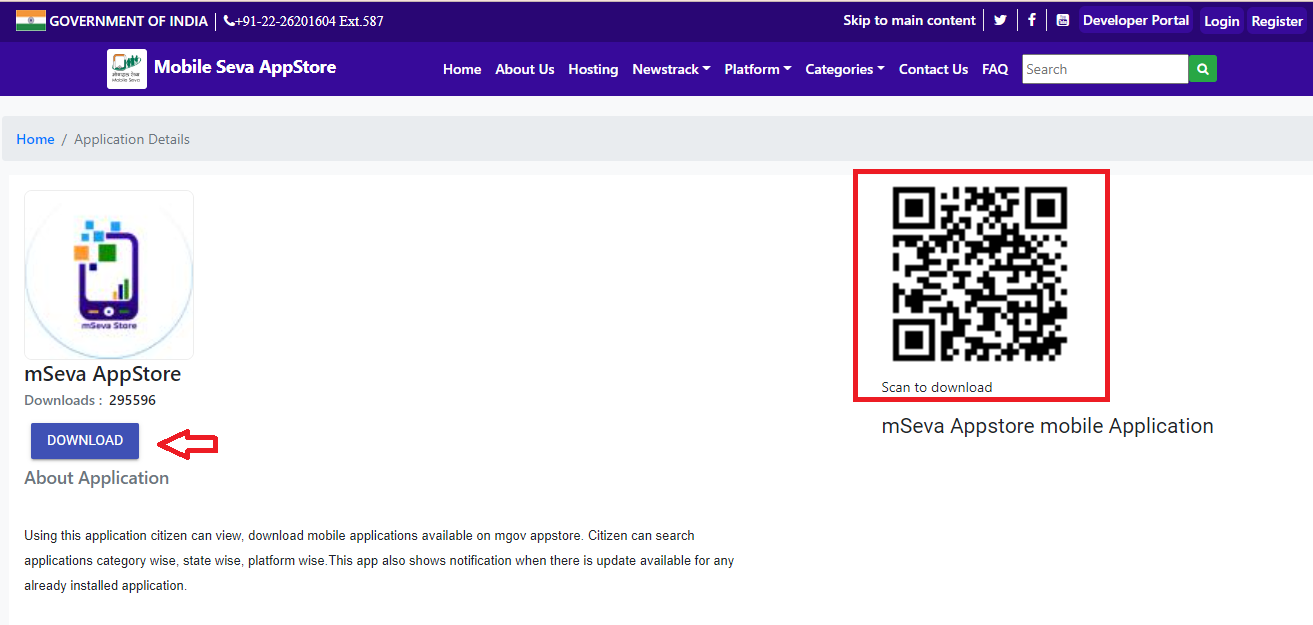The height and width of the screenshot is (625, 1313).
Task: Click the DOWNLOAD button
Action: (x=85, y=441)
